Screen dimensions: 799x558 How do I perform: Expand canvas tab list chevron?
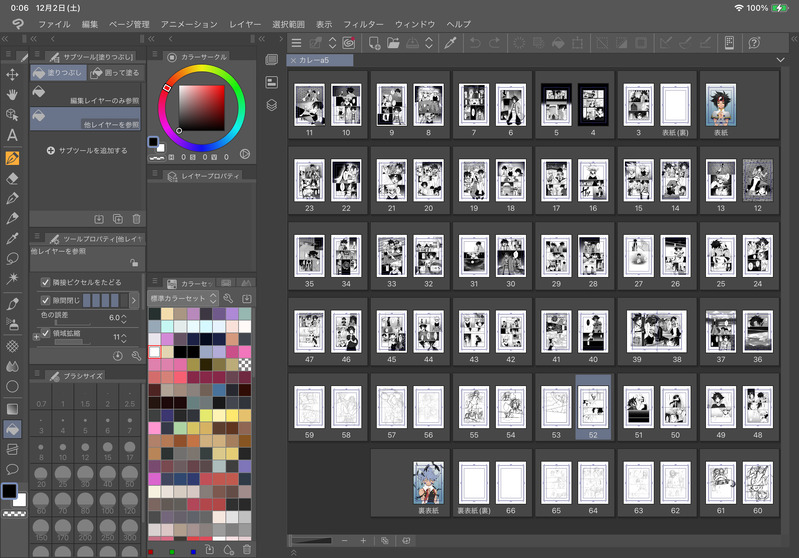coord(780,60)
